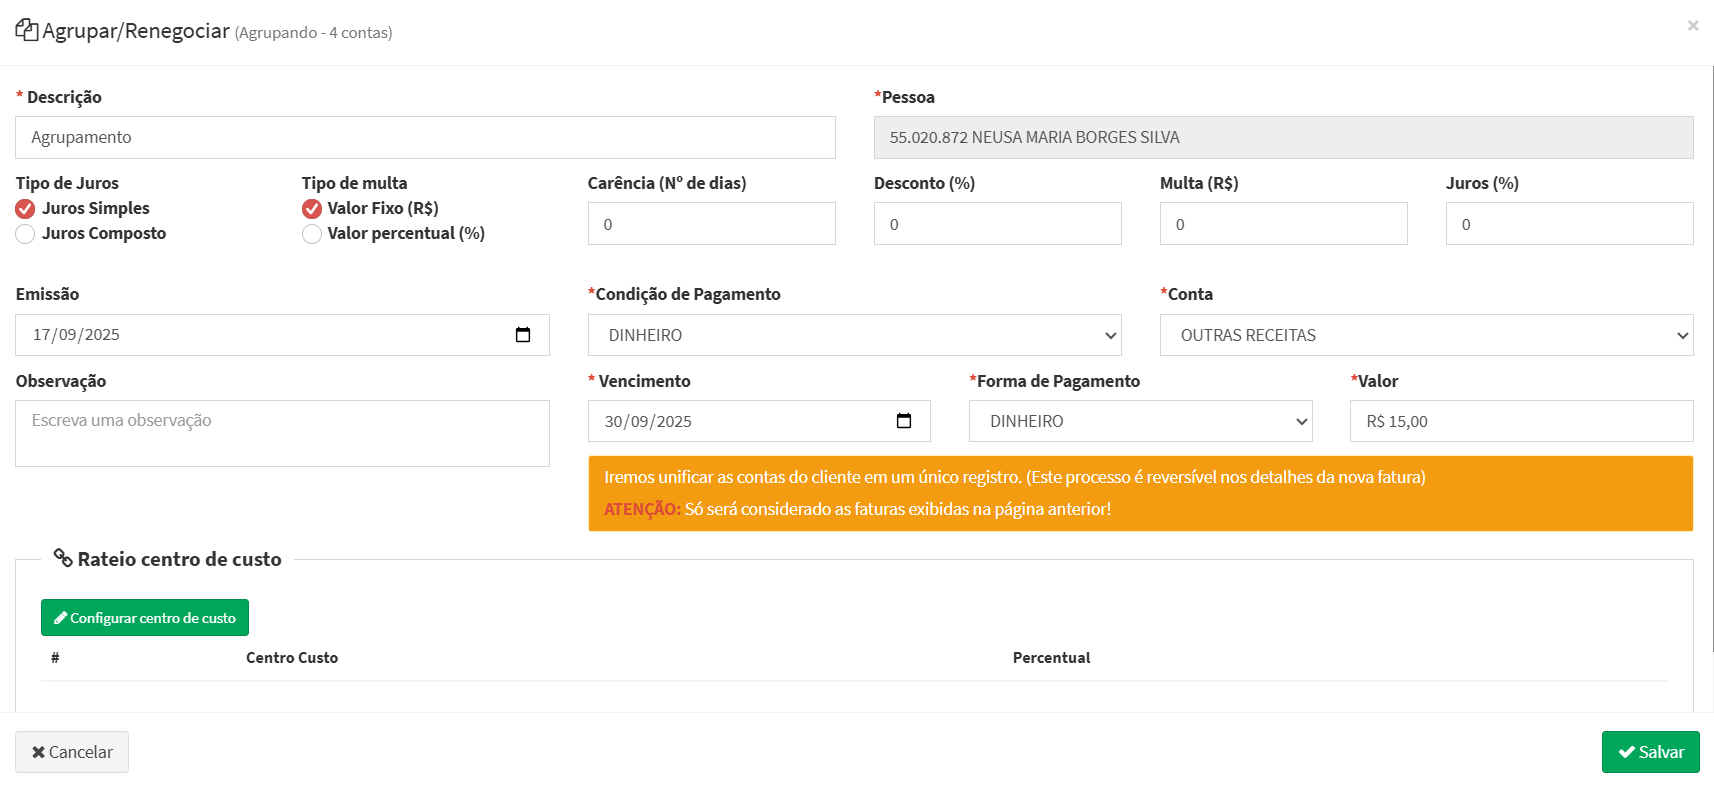
Task: Open the Forma de Pagamento dropdown
Action: [x=1140, y=421]
